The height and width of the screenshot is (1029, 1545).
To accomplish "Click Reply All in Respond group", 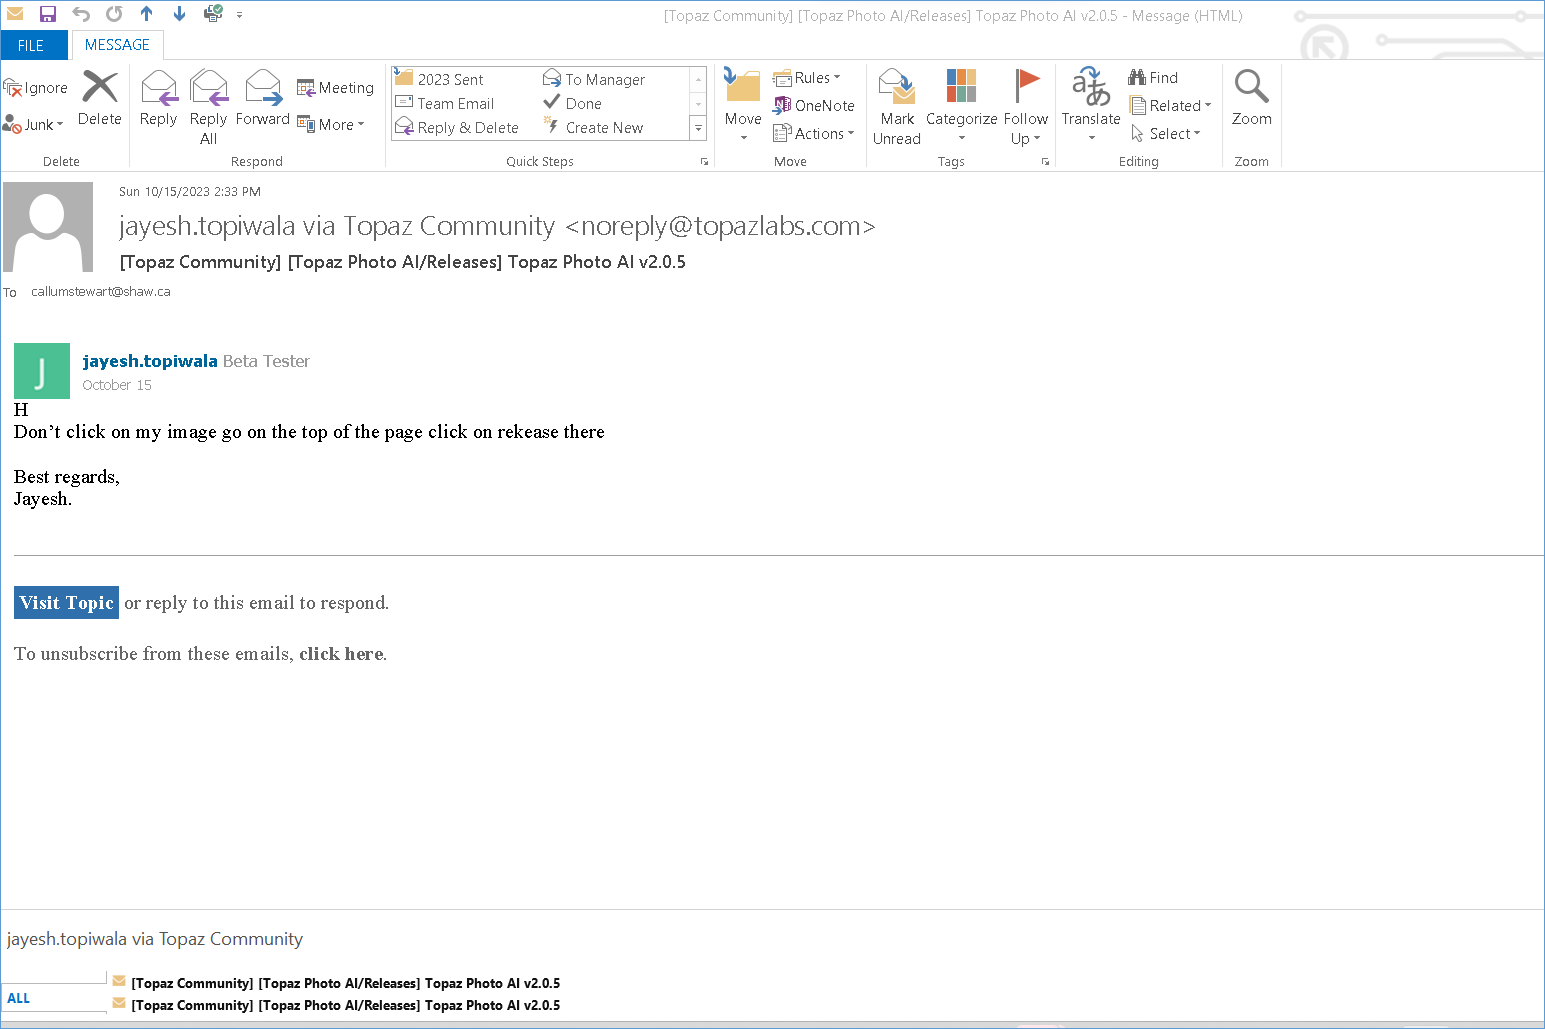I will [208, 106].
